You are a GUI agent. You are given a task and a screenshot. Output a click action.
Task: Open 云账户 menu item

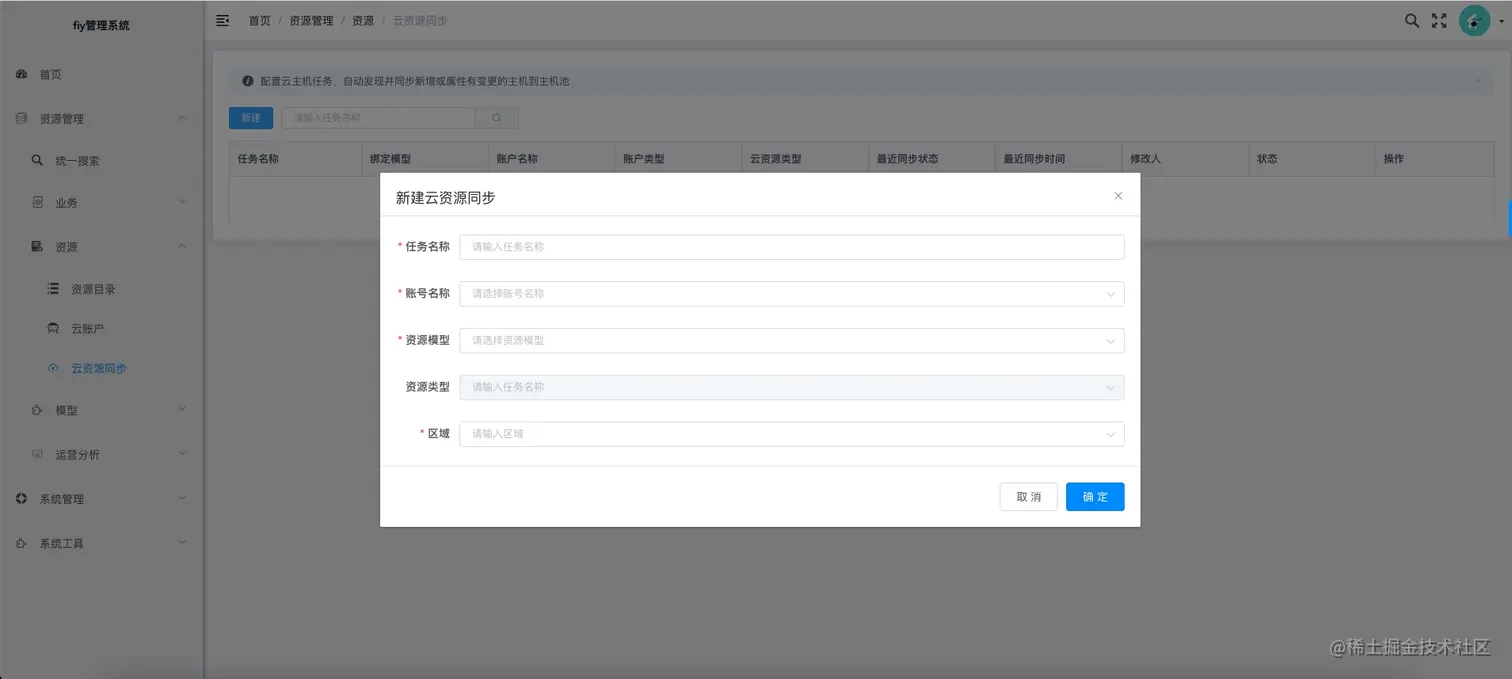[87, 329]
